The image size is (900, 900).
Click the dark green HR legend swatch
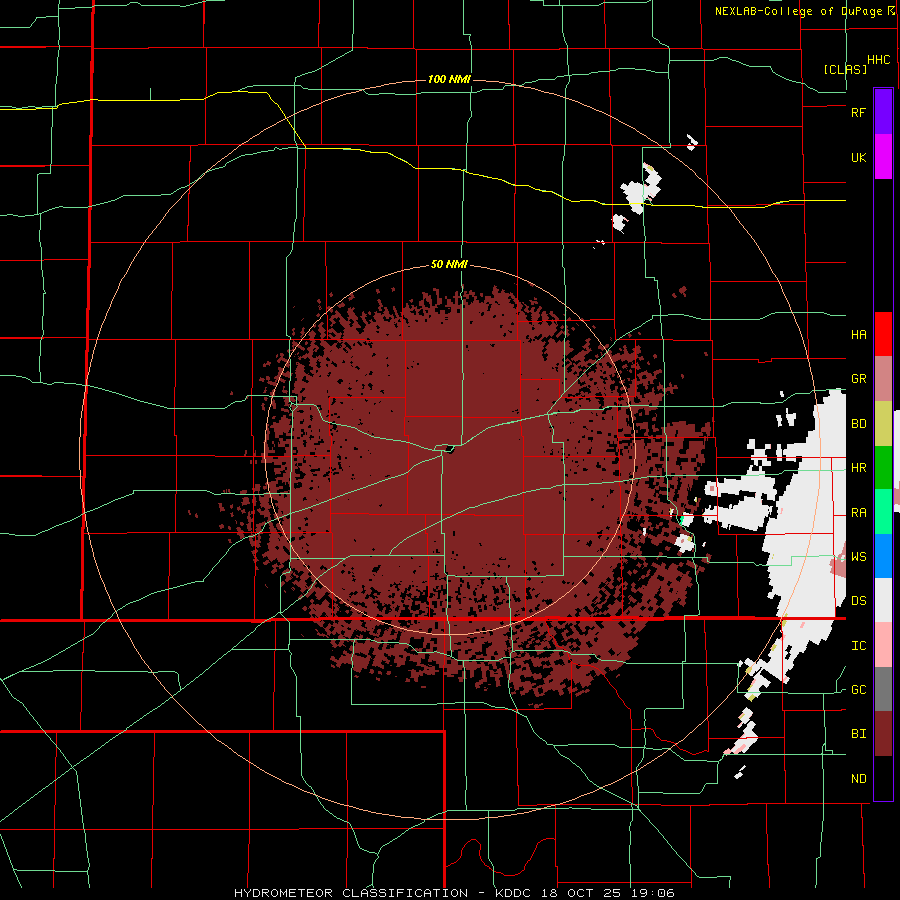(883, 468)
